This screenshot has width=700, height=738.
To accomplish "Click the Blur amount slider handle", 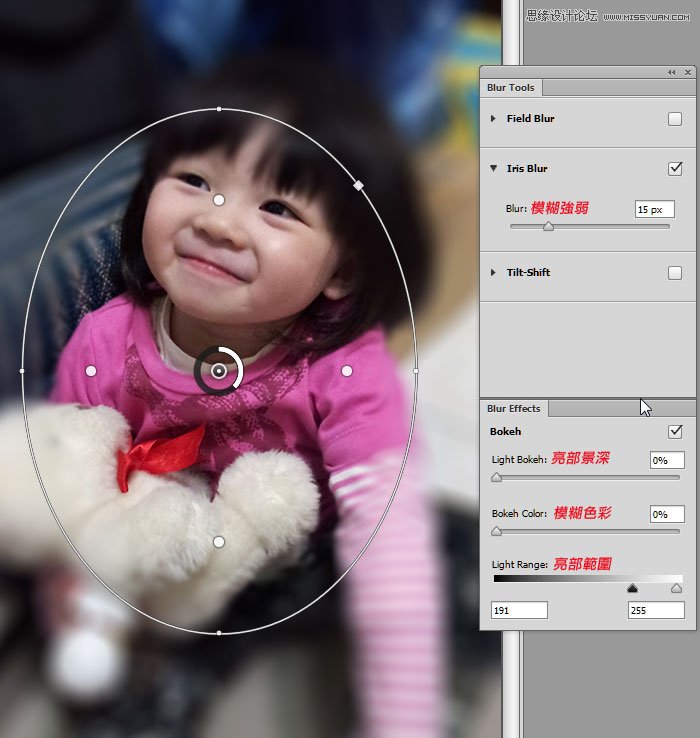I will (548, 227).
